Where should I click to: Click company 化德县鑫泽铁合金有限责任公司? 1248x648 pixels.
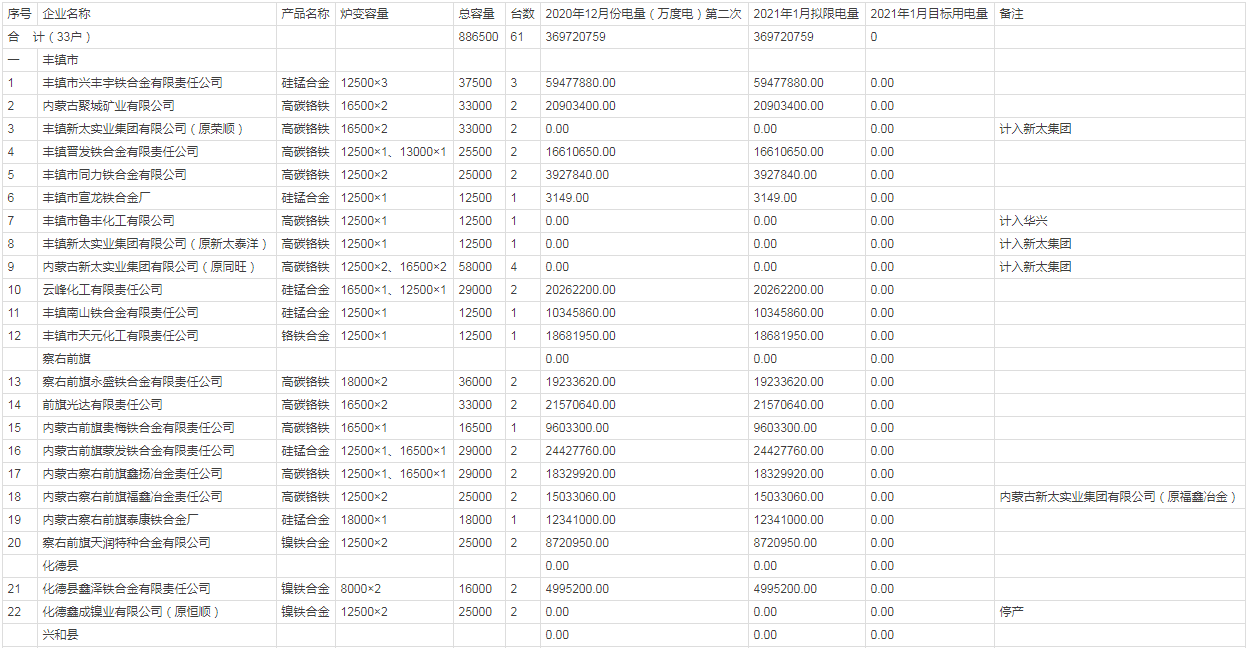[126, 589]
